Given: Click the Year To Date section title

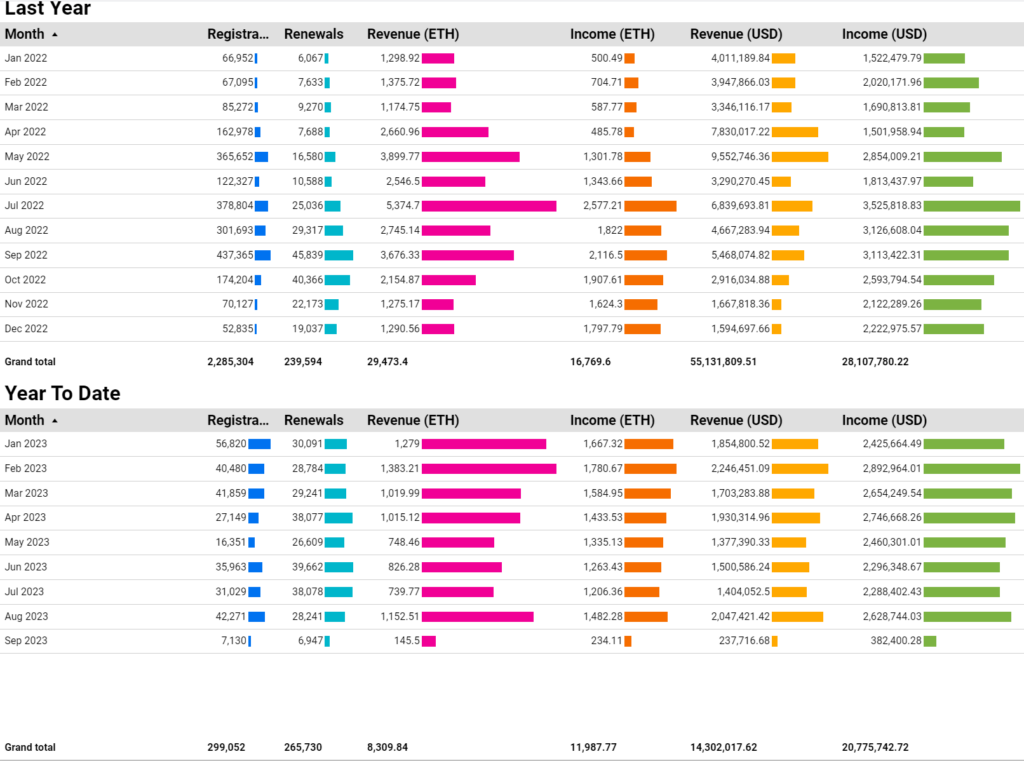Looking at the screenshot, I should 63,393.
